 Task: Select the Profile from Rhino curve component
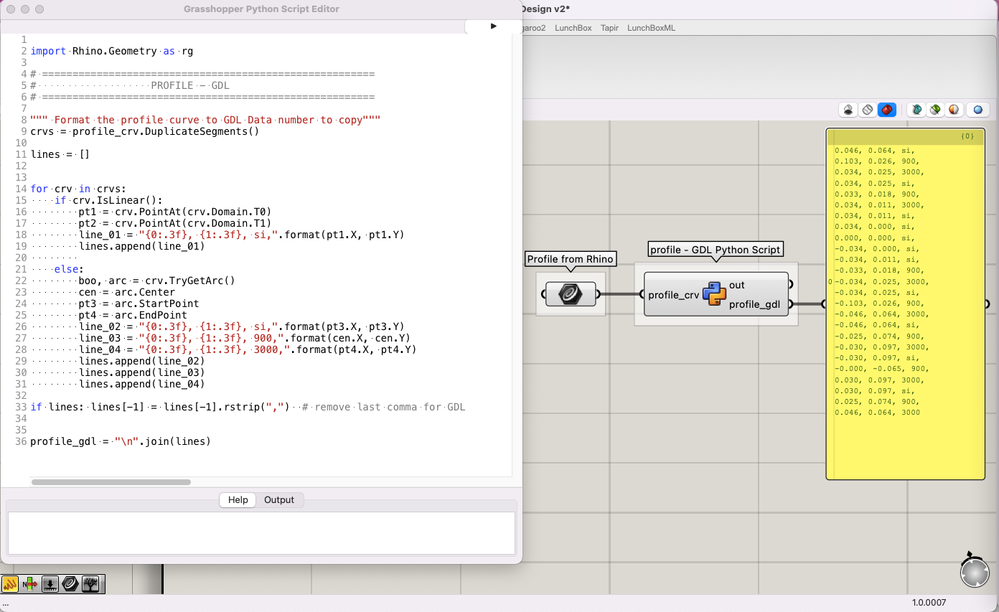570,294
